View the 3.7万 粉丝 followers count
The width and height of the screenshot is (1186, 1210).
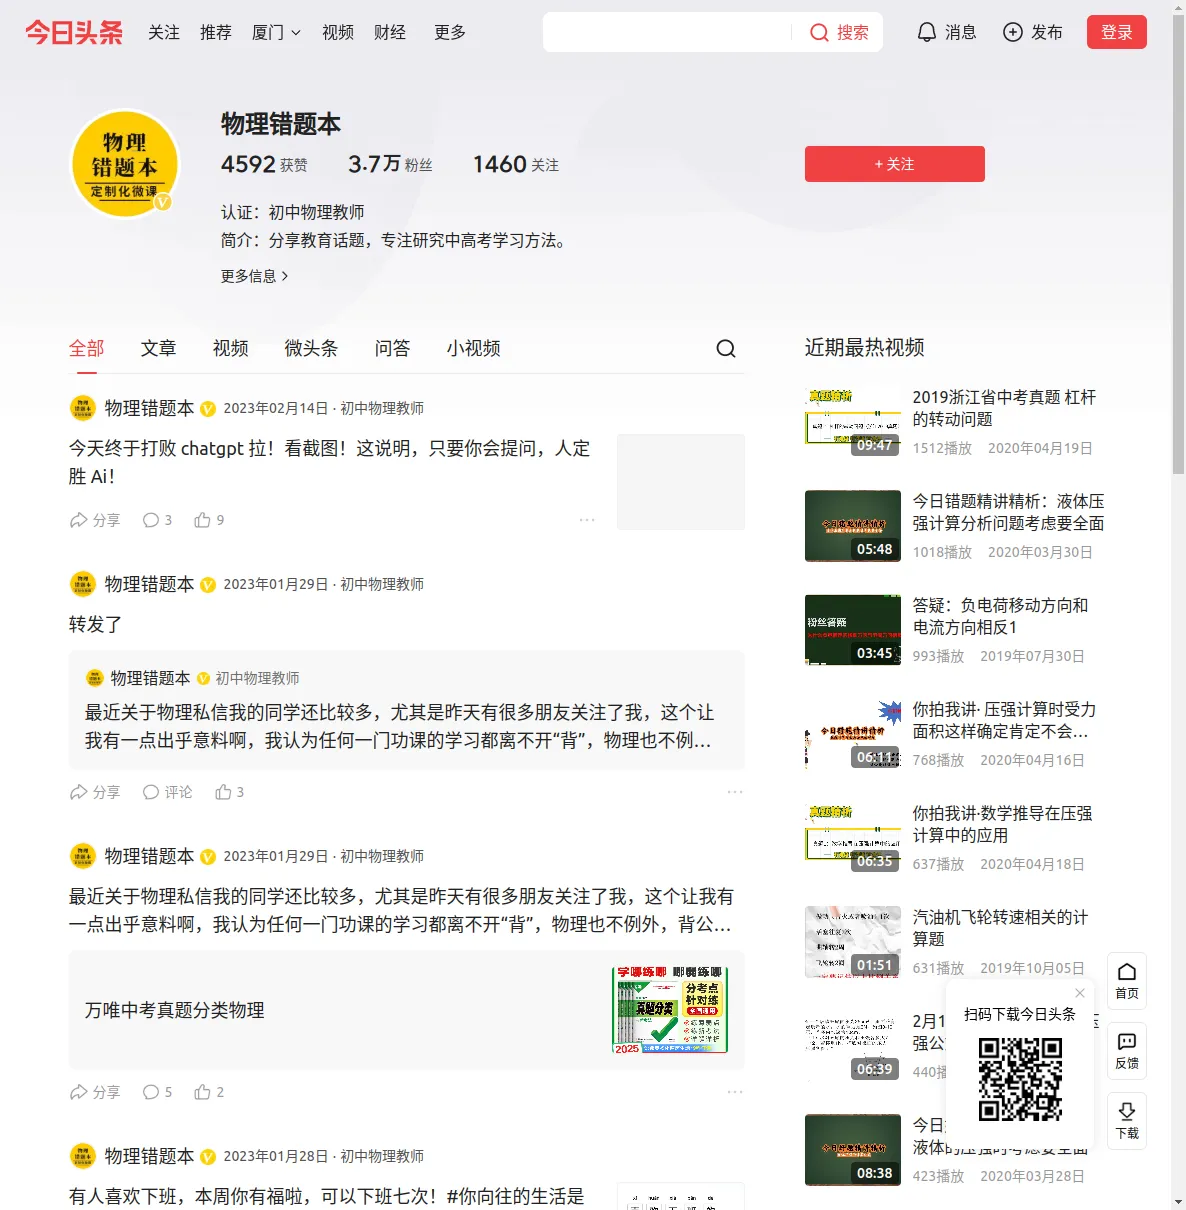pyautogui.click(x=390, y=164)
